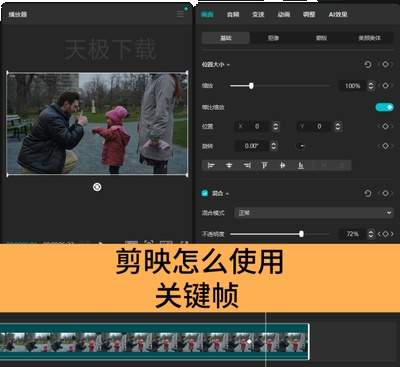Switch to the 画面 tab
This screenshot has height=367, width=400.
pyautogui.click(x=207, y=14)
